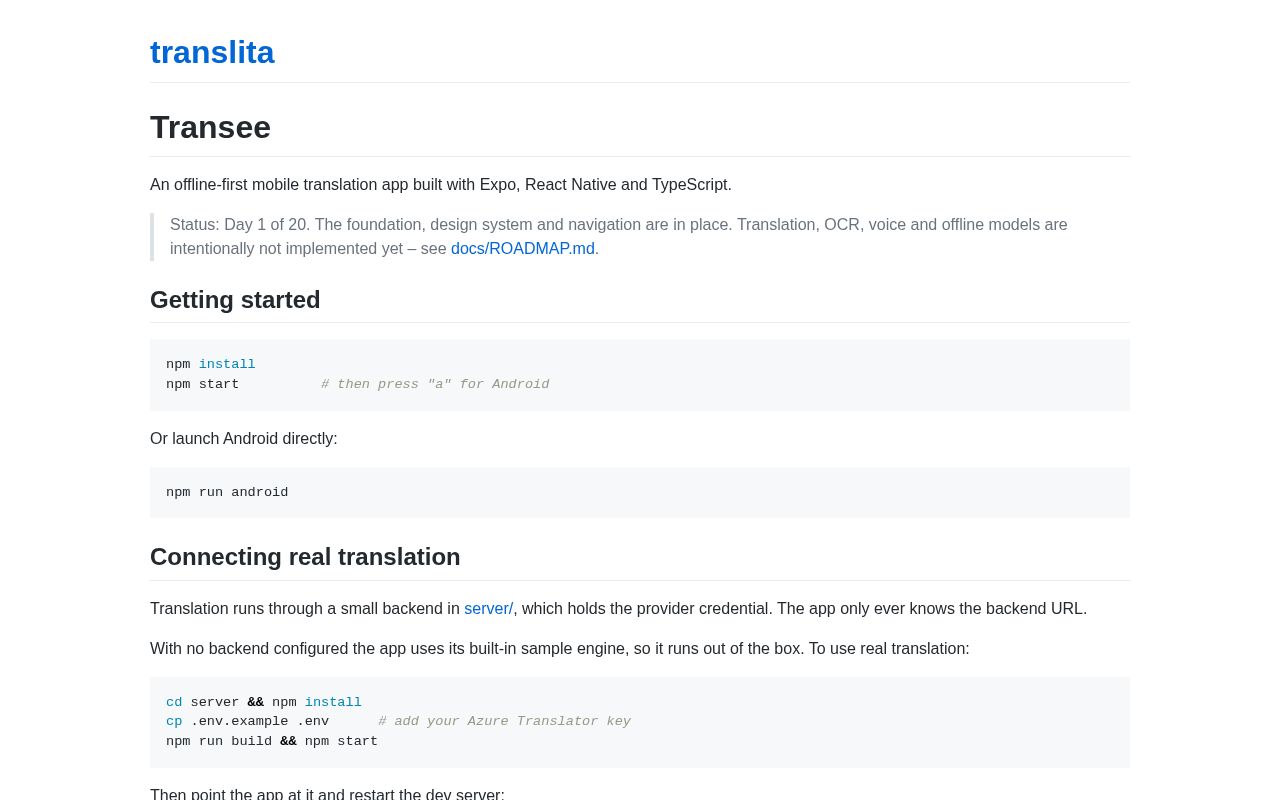Click the Transee heading
The image size is (1280, 800).
210,127
